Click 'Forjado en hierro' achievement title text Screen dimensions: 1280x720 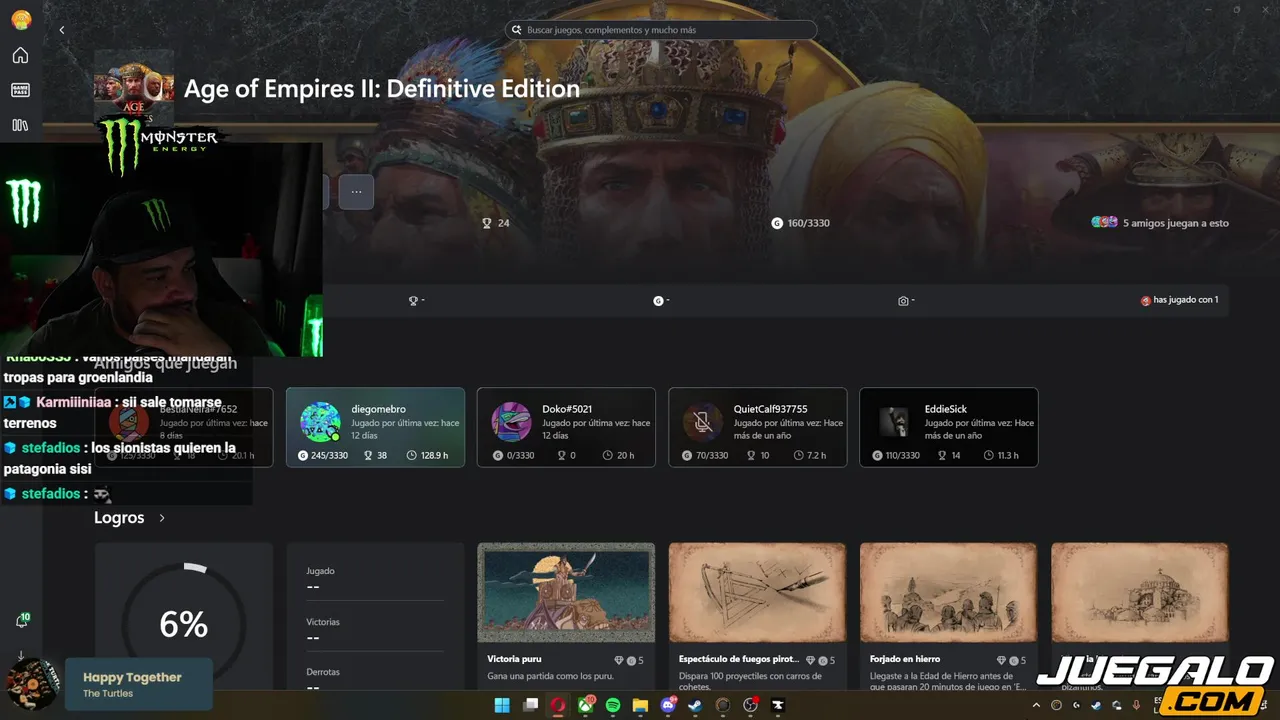pos(905,660)
